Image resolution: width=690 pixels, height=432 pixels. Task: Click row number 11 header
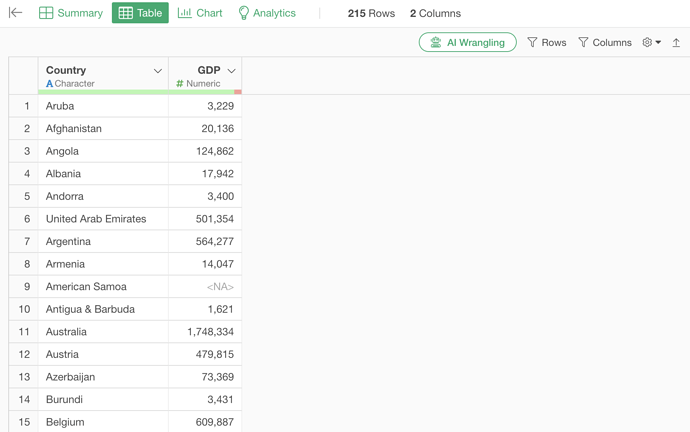pos(24,332)
